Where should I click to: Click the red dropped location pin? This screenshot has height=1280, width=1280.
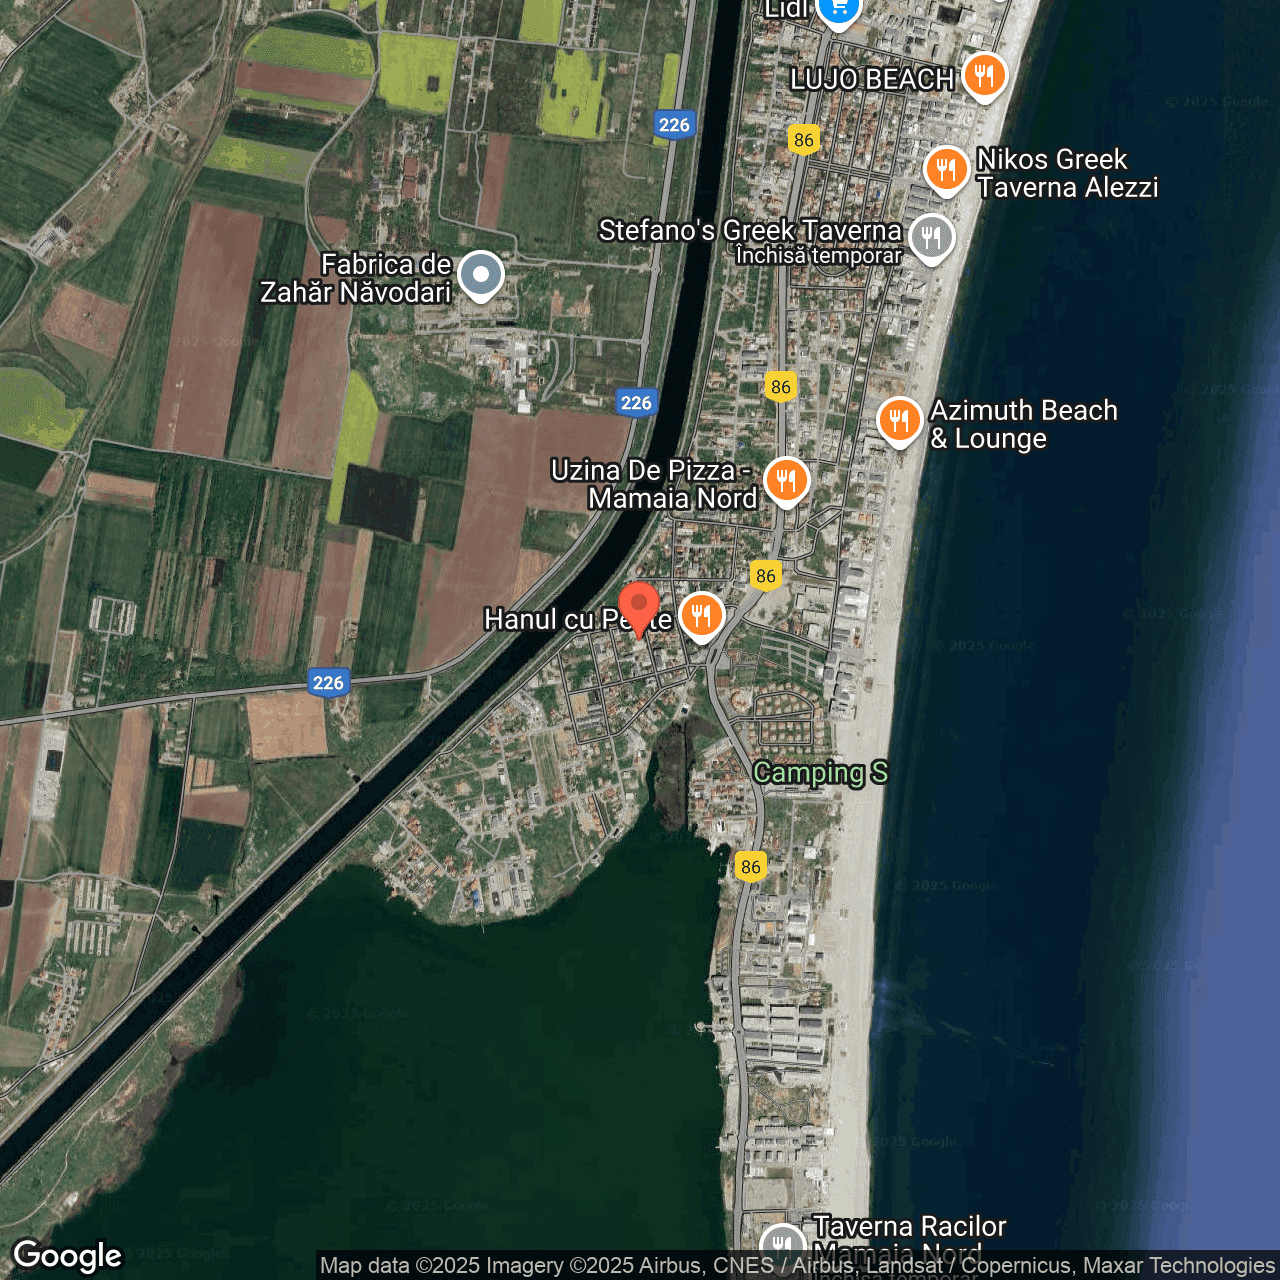click(639, 606)
